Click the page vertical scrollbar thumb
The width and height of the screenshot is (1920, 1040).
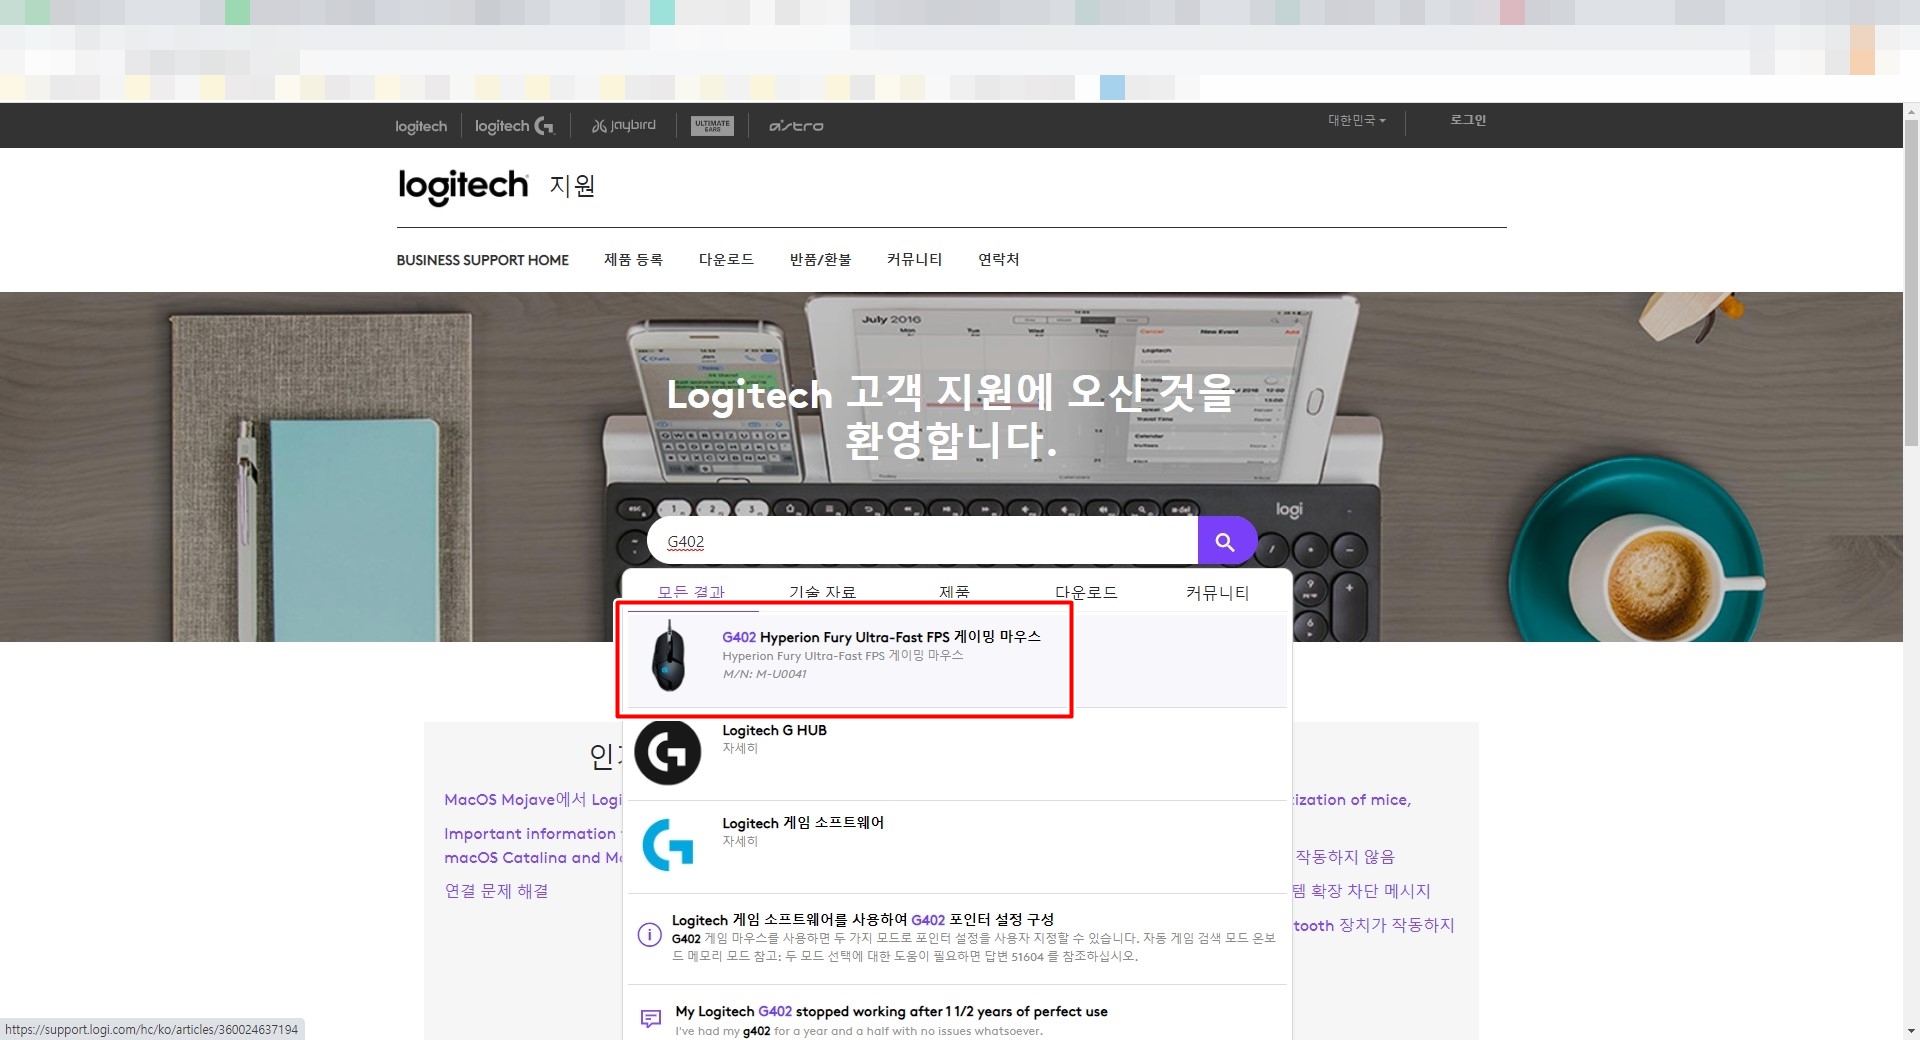pyautogui.click(x=1911, y=284)
